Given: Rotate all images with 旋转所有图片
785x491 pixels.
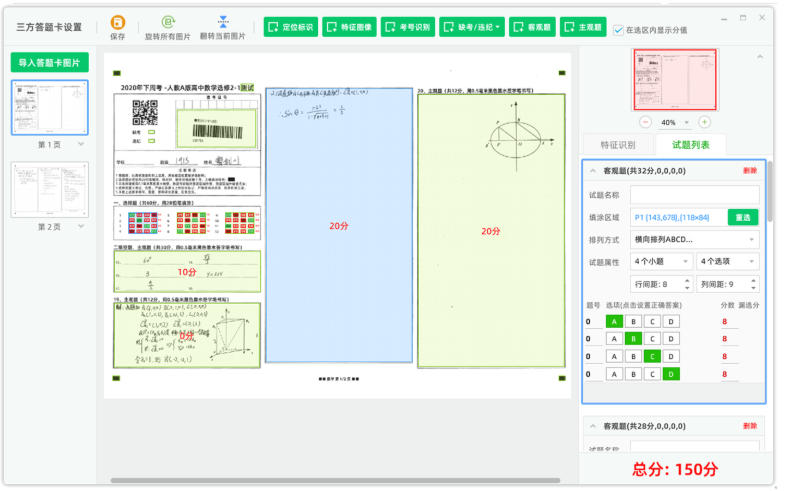Looking at the screenshot, I should [x=167, y=22].
